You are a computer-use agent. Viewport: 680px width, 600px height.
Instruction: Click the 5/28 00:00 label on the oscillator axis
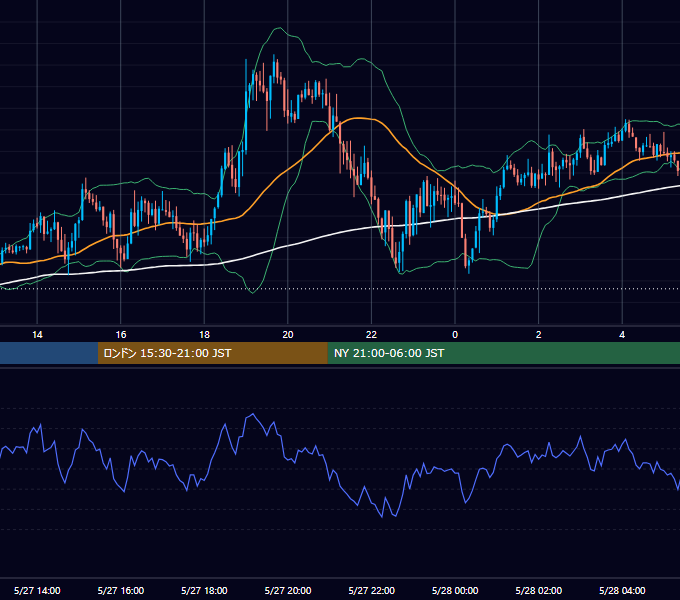coord(455,590)
